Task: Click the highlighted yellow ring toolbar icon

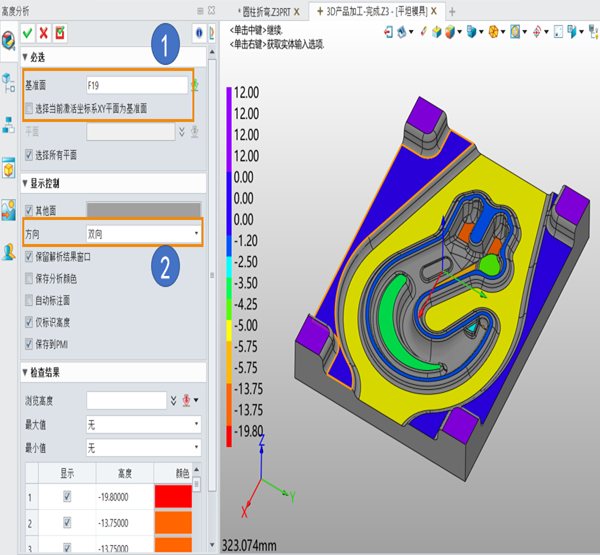Action: click(x=515, y=32)
